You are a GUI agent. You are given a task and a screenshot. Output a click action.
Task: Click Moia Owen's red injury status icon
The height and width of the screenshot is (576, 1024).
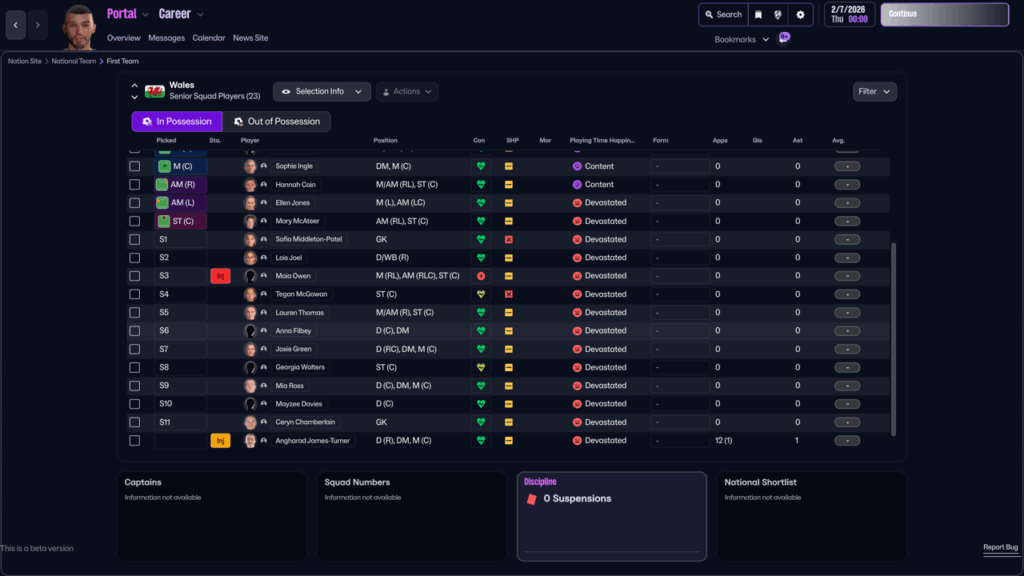point(220,276)
